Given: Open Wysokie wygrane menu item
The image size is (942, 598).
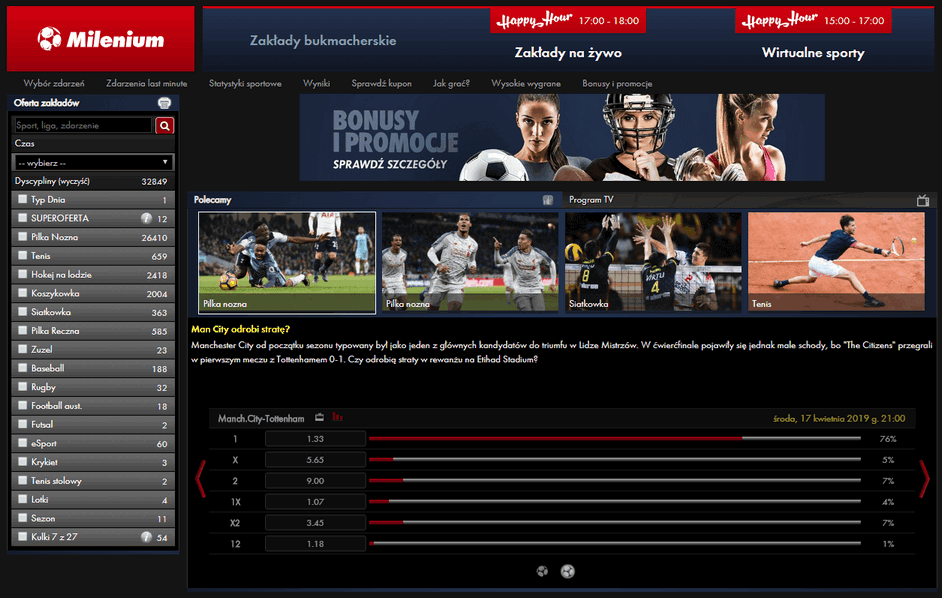Looking at the screenshot, I should 526,84.
